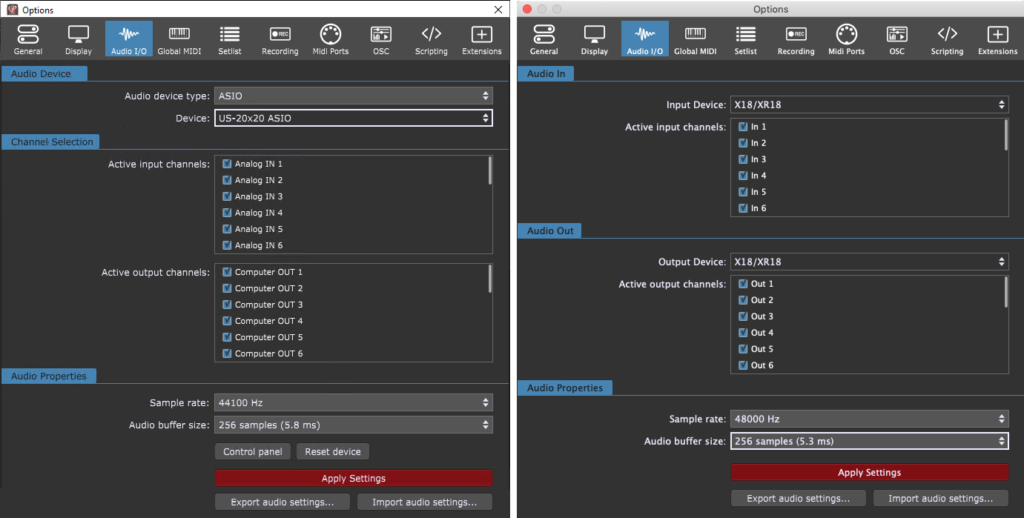
Task: Toggle Computer OUT 2 output channel checkbox
Action: pos(227,288)
